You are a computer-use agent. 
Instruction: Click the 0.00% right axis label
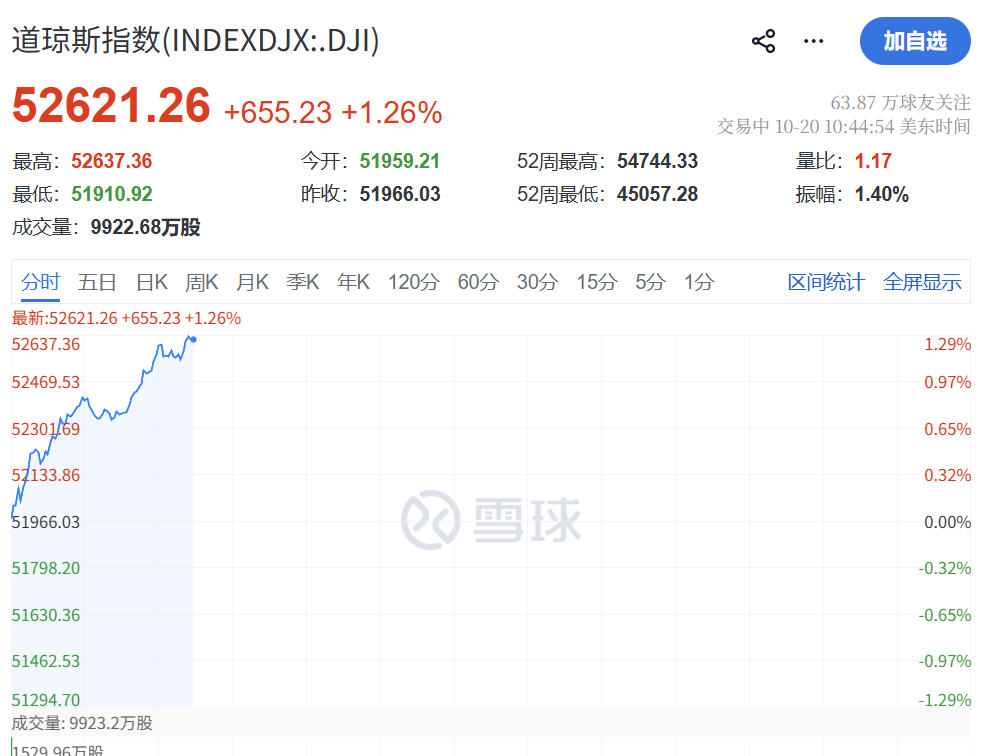(948, 522)
